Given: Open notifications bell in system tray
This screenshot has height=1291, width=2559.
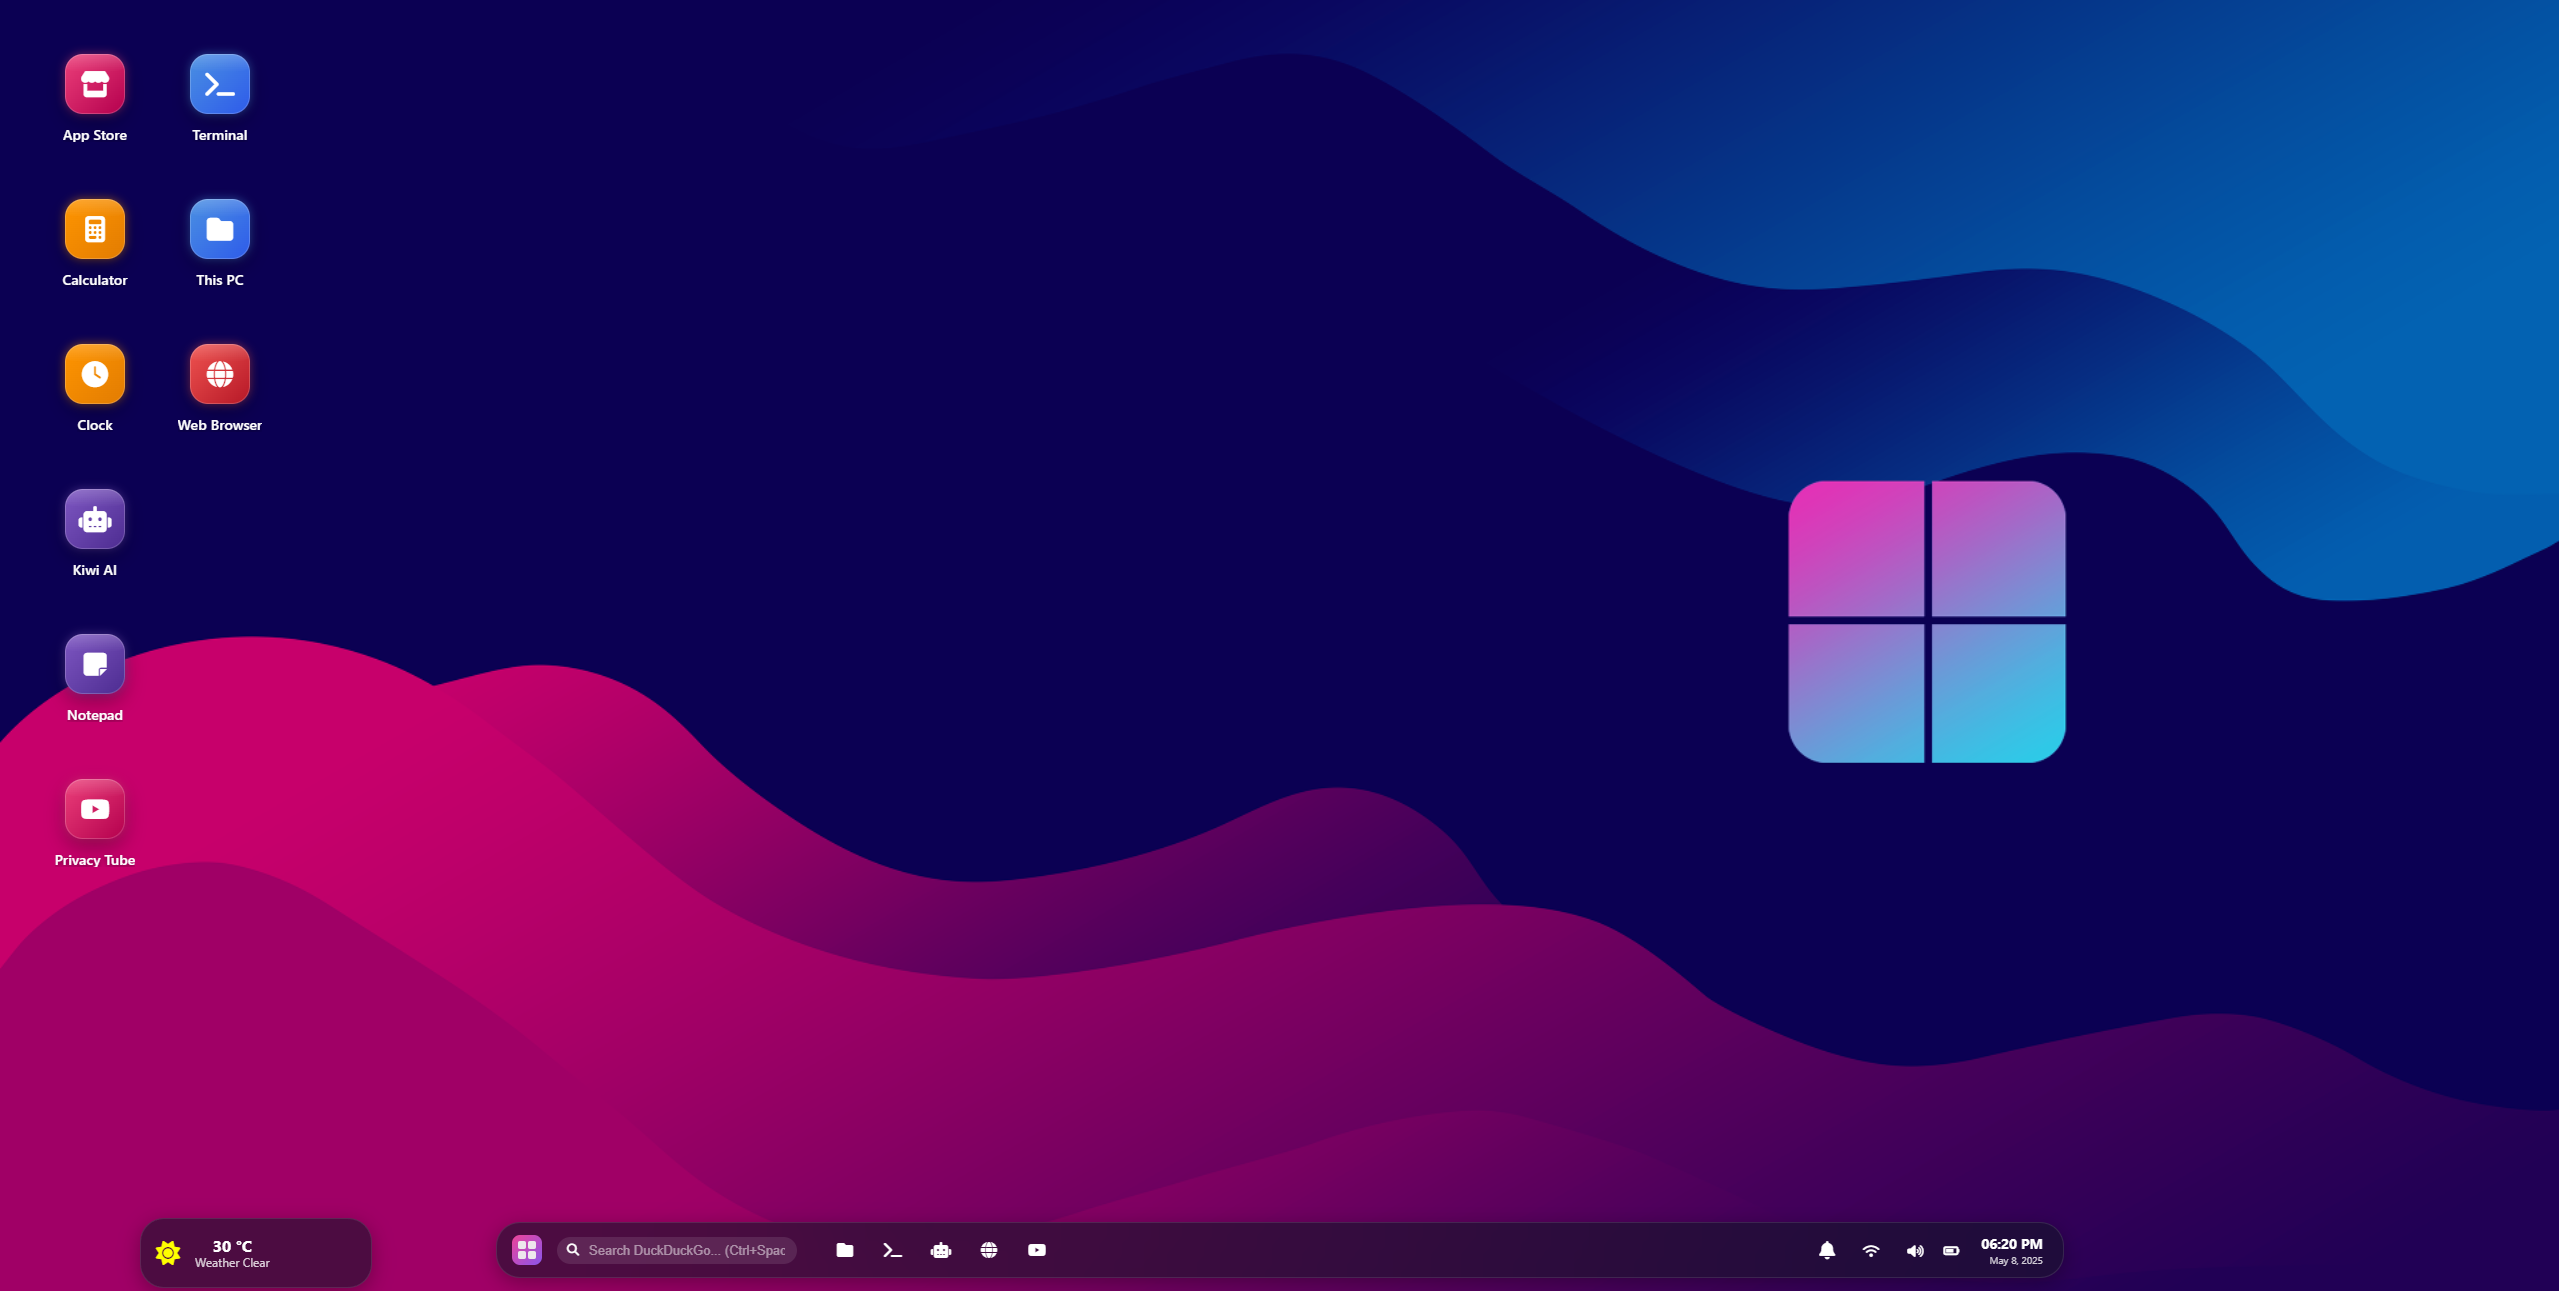Looking at the screenshot, I should [x=1826, y=1250].
